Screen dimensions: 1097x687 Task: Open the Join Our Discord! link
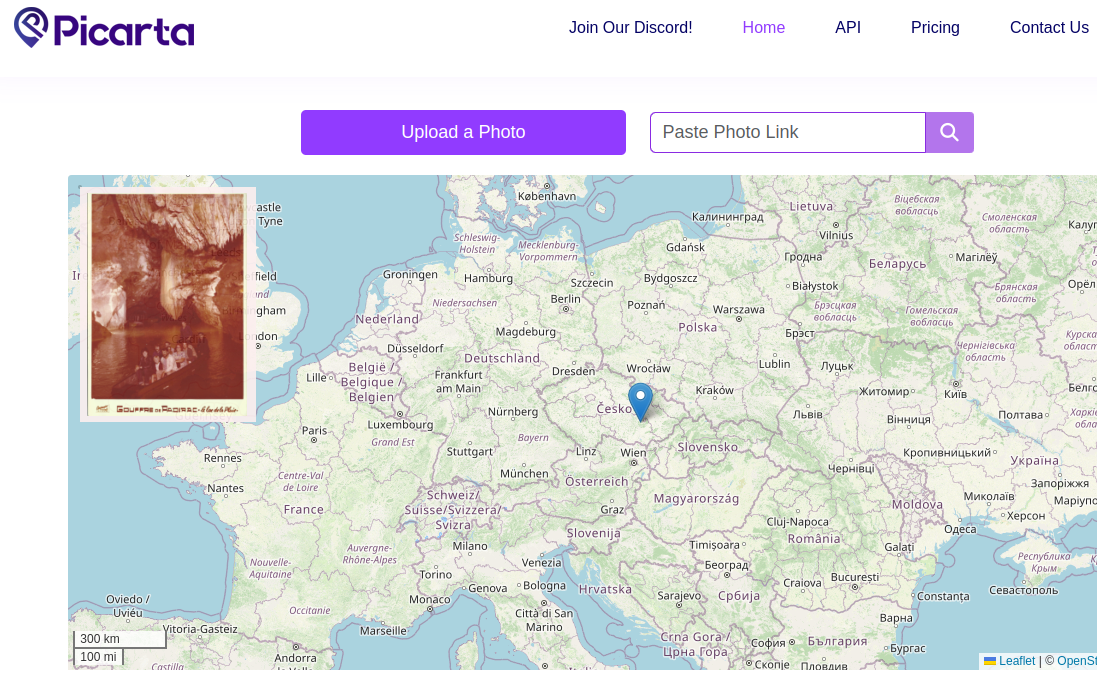[x=630, y=28]
